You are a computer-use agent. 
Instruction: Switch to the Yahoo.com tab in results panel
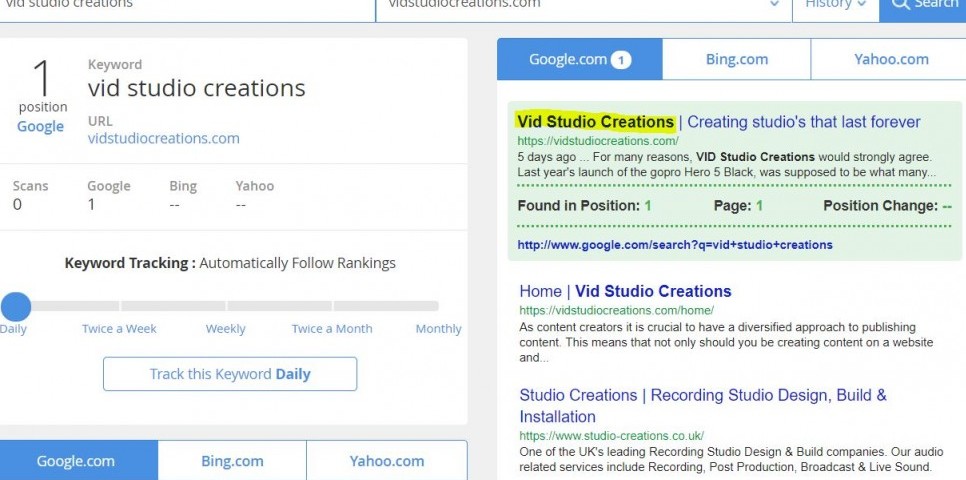click(890, 59)
